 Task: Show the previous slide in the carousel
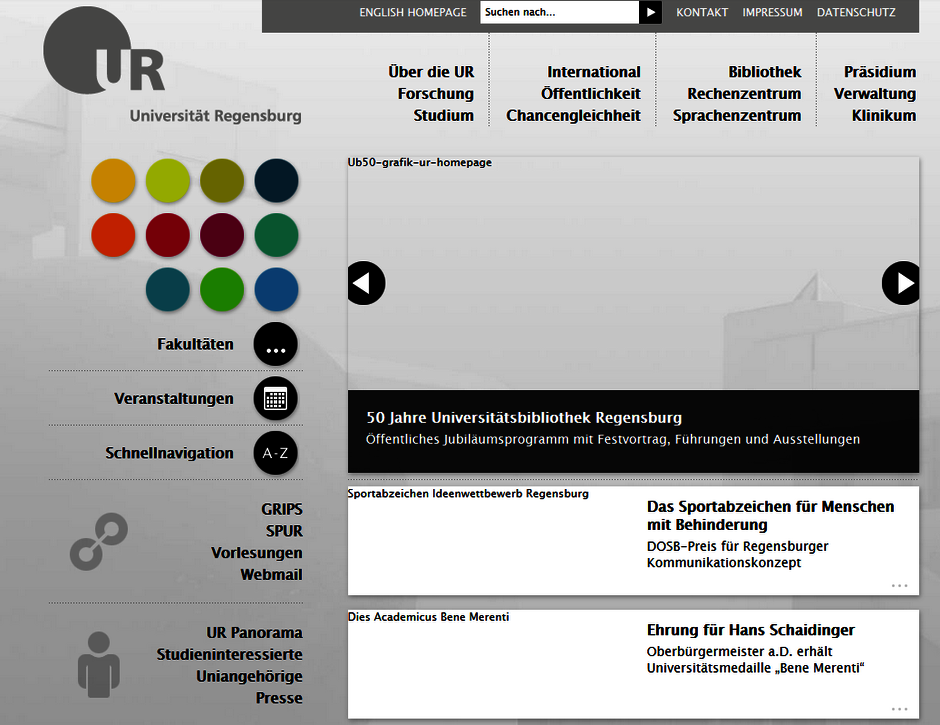[x=365, y=283]
